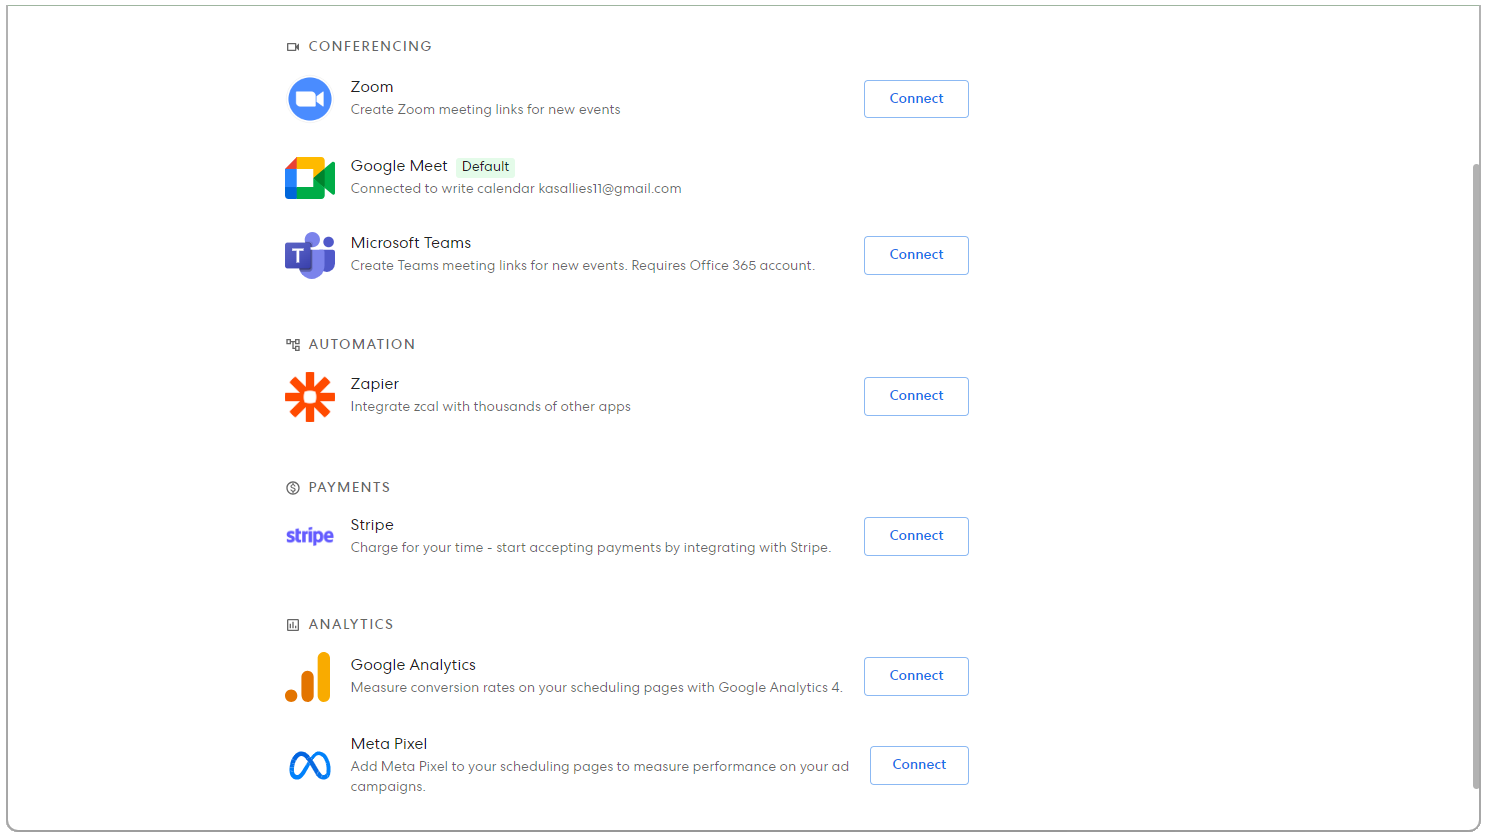Click the Microsoft Teams title text

411,243
